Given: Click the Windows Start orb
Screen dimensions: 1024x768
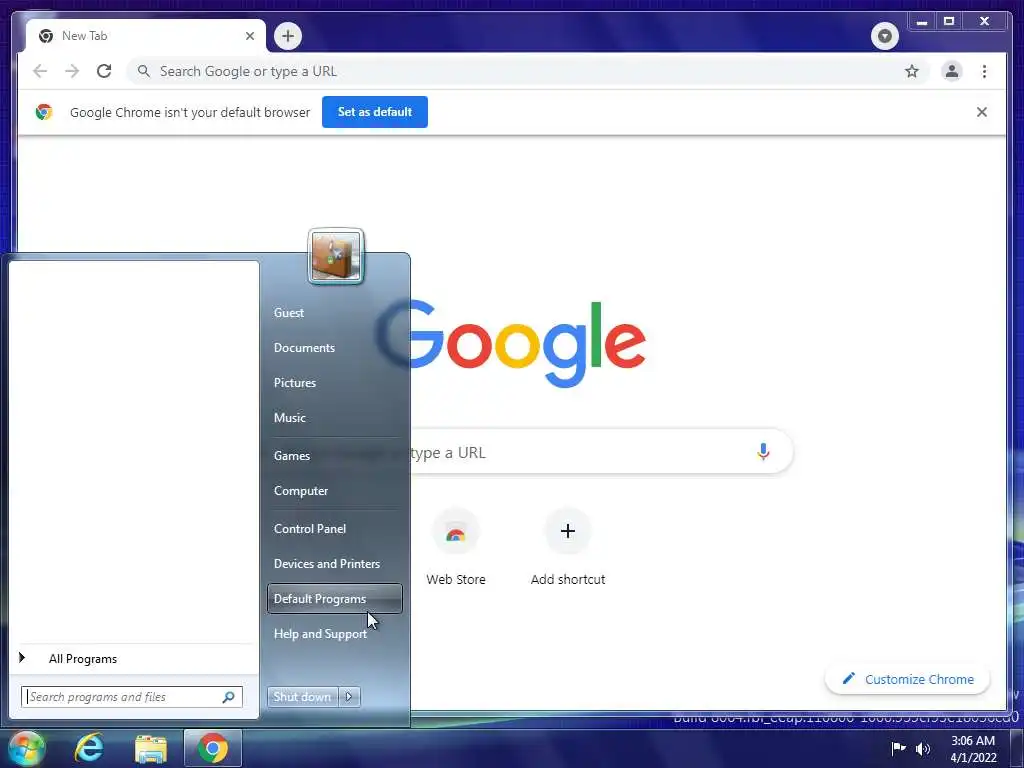Looking at the screenshot, I should [26, 748].
